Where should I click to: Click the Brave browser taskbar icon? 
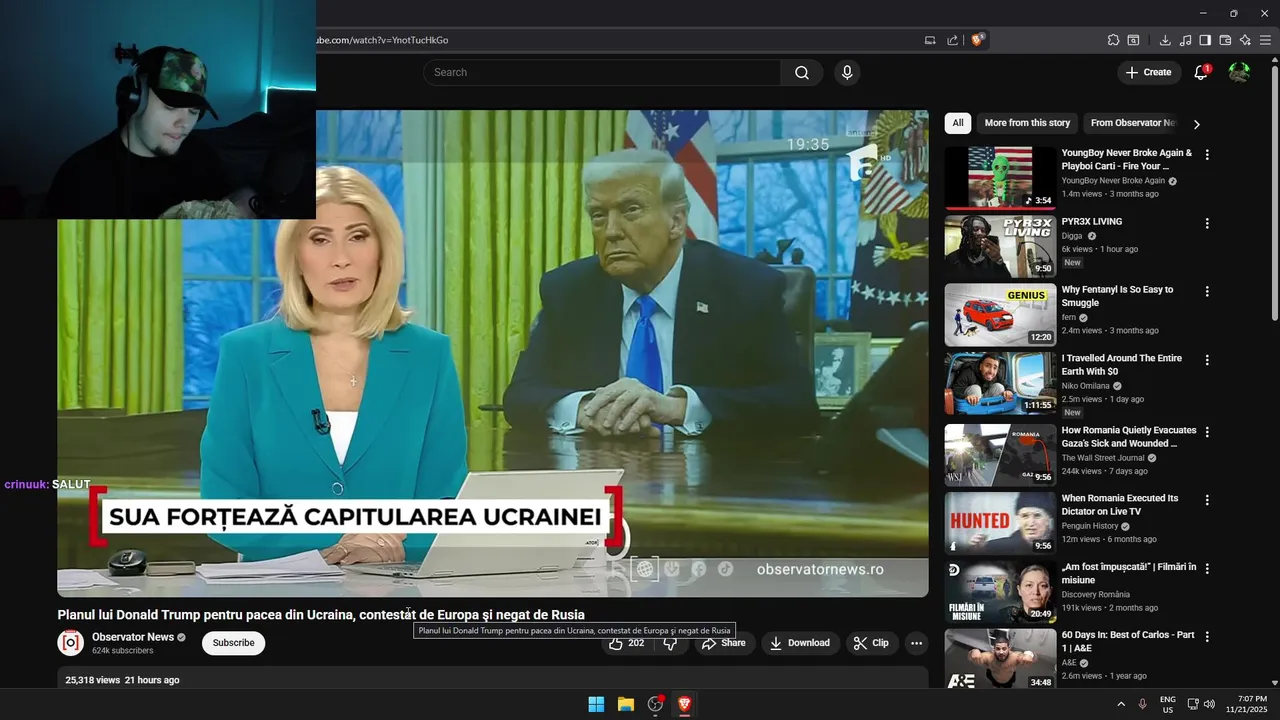tap(685, 704)
